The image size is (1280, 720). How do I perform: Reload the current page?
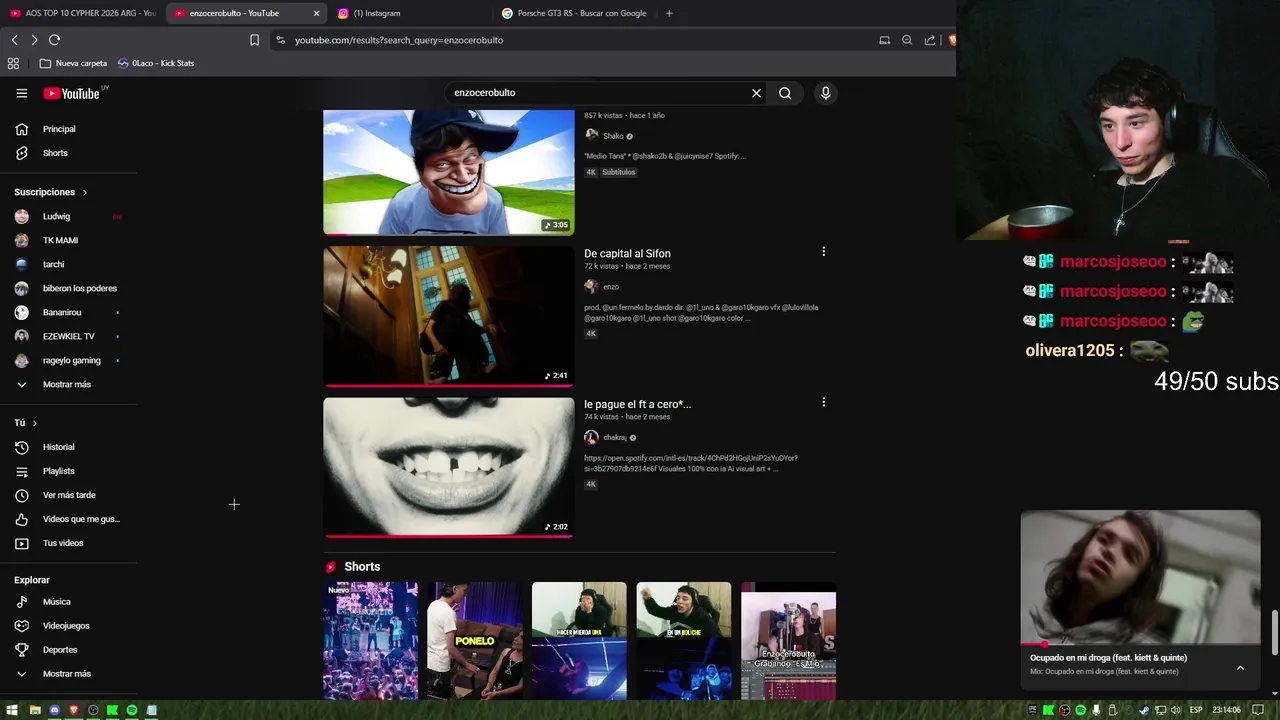click(54, 40)
